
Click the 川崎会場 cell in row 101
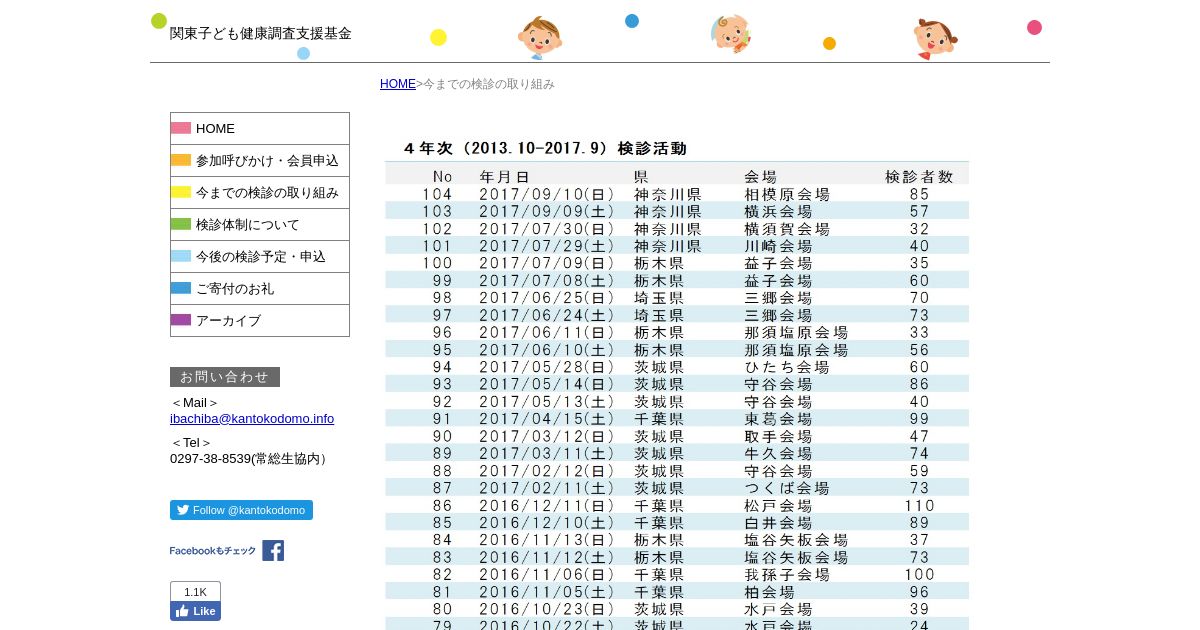(778, 246)
